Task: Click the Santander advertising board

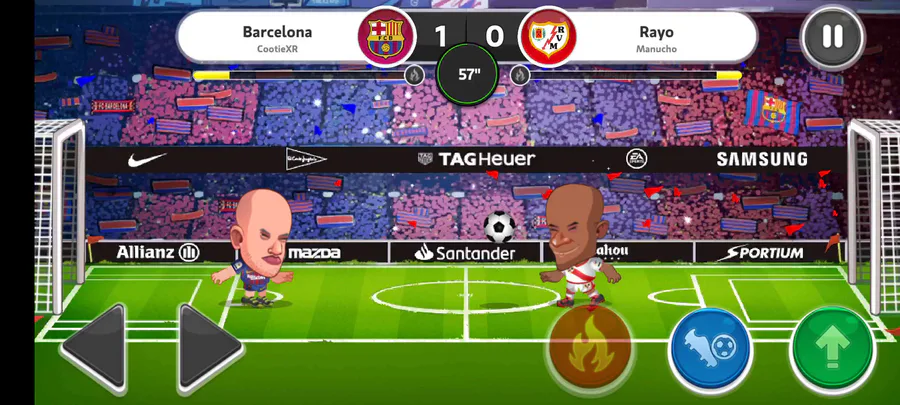Action: [465, 252]
